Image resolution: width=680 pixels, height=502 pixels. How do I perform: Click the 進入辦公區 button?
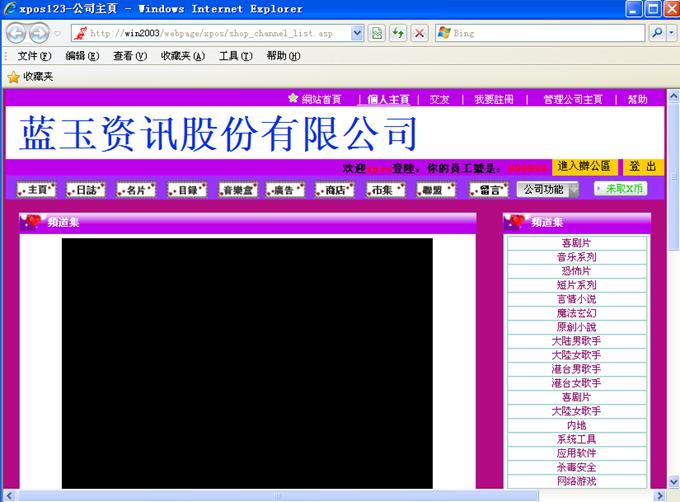(x=584, y=166)
